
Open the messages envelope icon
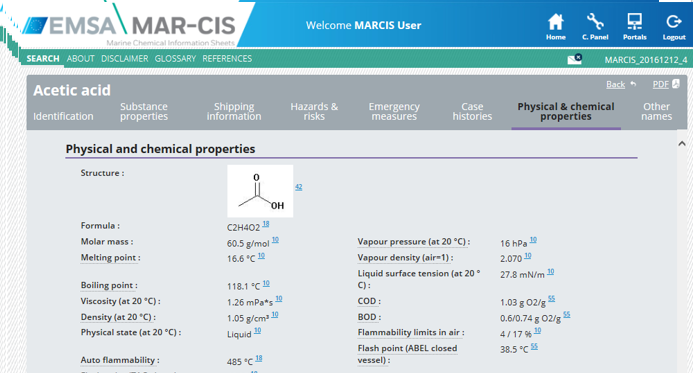[575, 58]
